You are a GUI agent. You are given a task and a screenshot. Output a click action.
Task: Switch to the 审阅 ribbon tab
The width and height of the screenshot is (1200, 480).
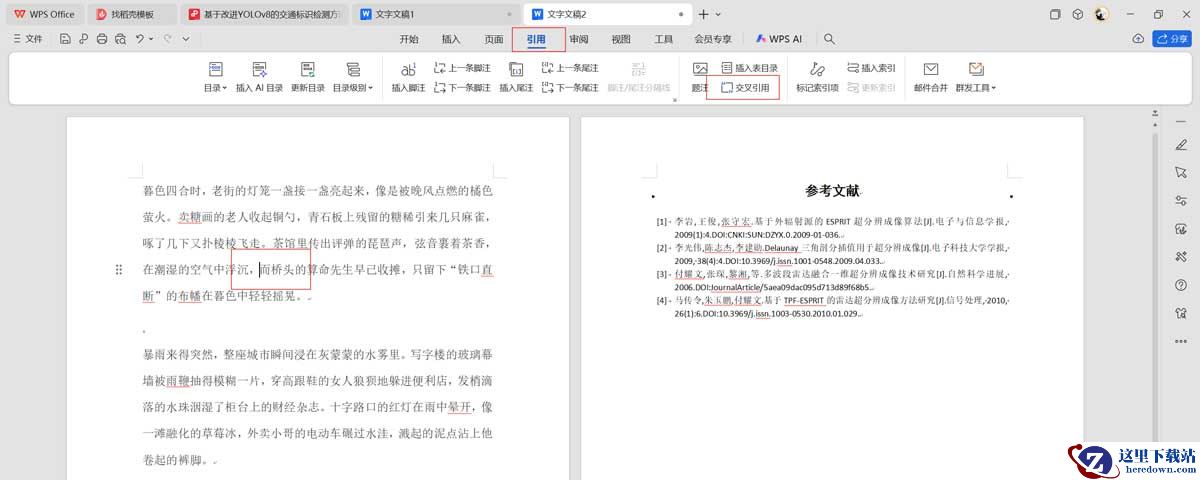(579, 39)
